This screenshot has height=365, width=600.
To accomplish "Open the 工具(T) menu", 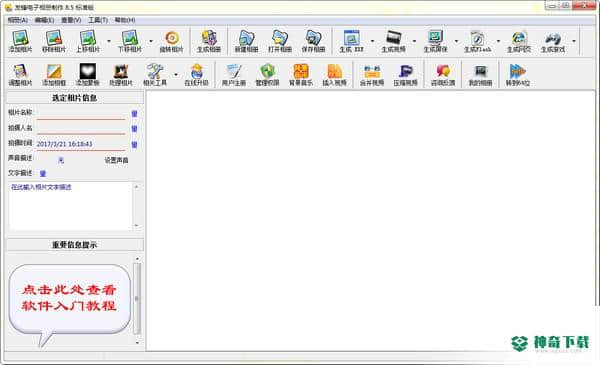I will (x=98, y=20).
